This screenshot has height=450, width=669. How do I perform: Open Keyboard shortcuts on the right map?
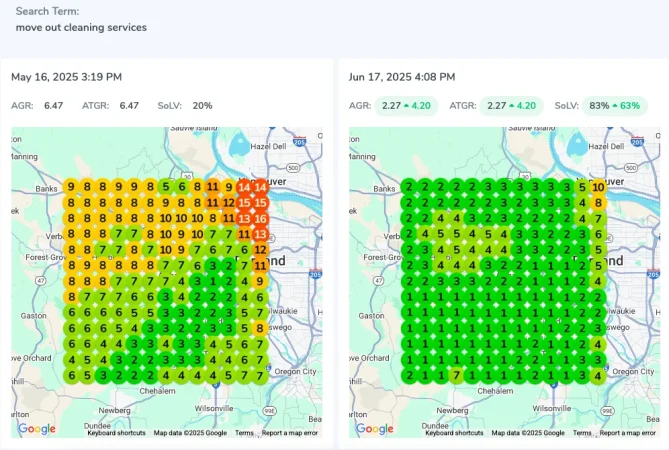(x=454, y=433)
